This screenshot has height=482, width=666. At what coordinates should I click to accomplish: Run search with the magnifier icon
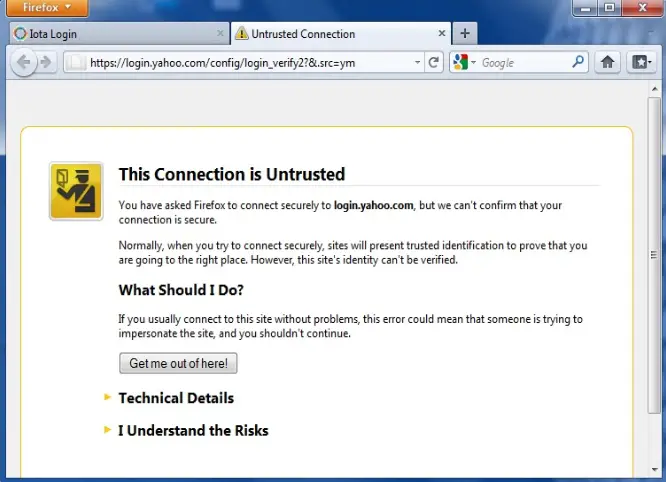578,62
